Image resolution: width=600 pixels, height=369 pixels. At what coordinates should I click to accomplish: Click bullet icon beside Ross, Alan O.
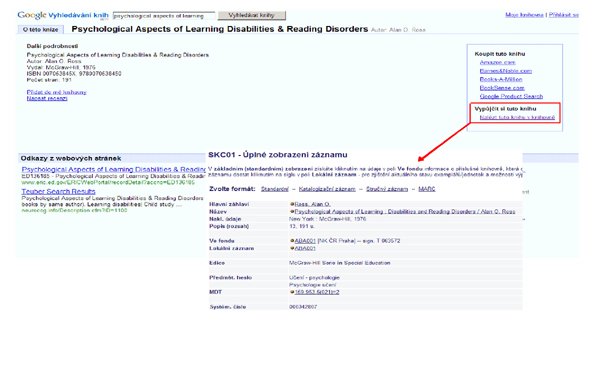(292, 204)
